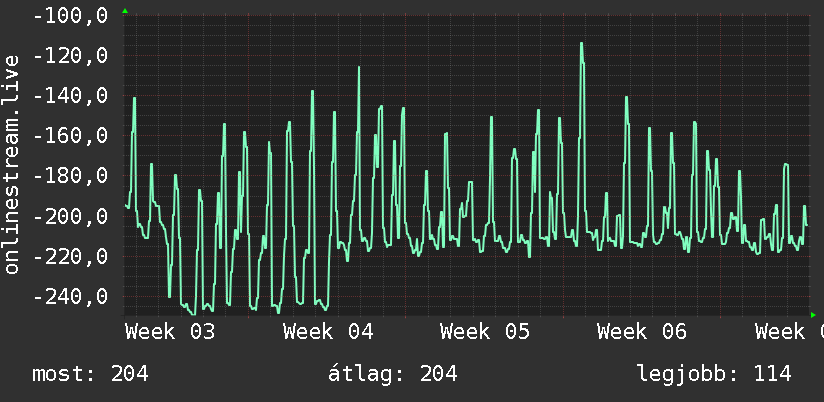
Task: Click the '-160,0' y-axis label
Action: tap(70, 136)
